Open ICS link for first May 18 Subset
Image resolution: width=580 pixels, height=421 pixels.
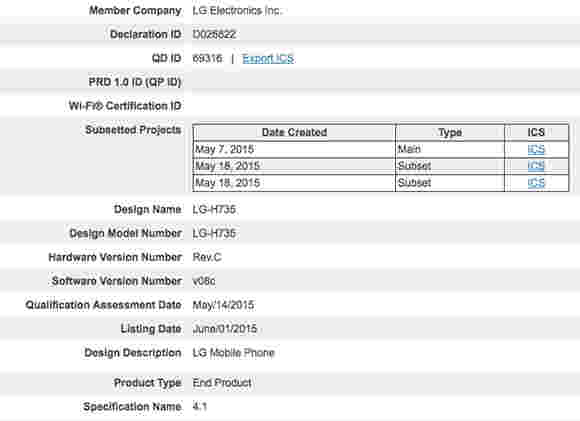click(536, 166)
